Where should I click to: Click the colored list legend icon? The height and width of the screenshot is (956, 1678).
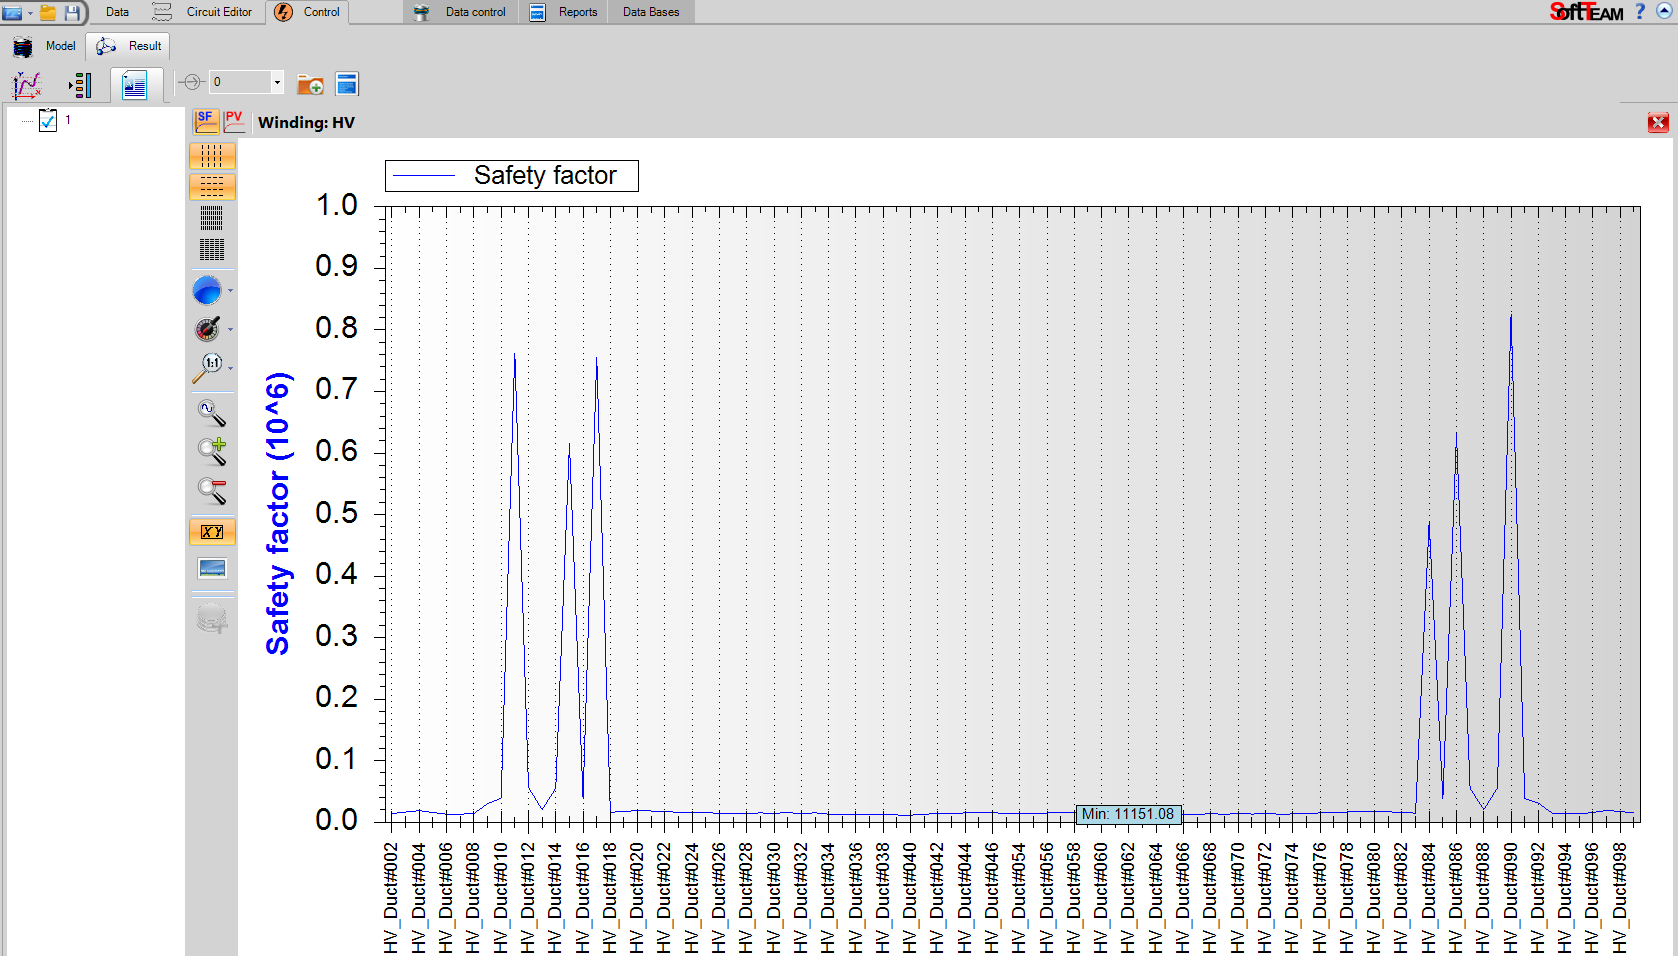coord(80,85)
